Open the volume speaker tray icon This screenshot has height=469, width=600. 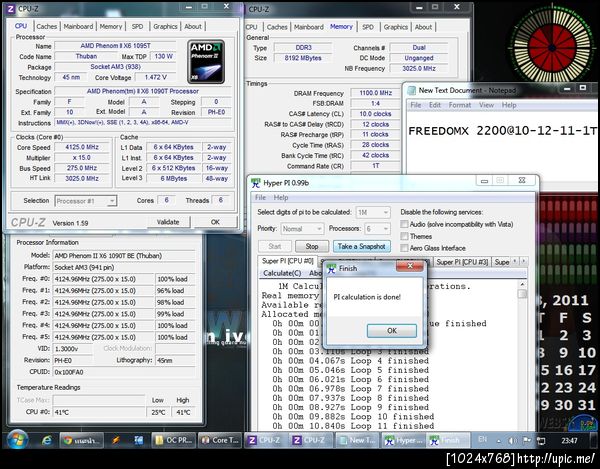(513, 440)
